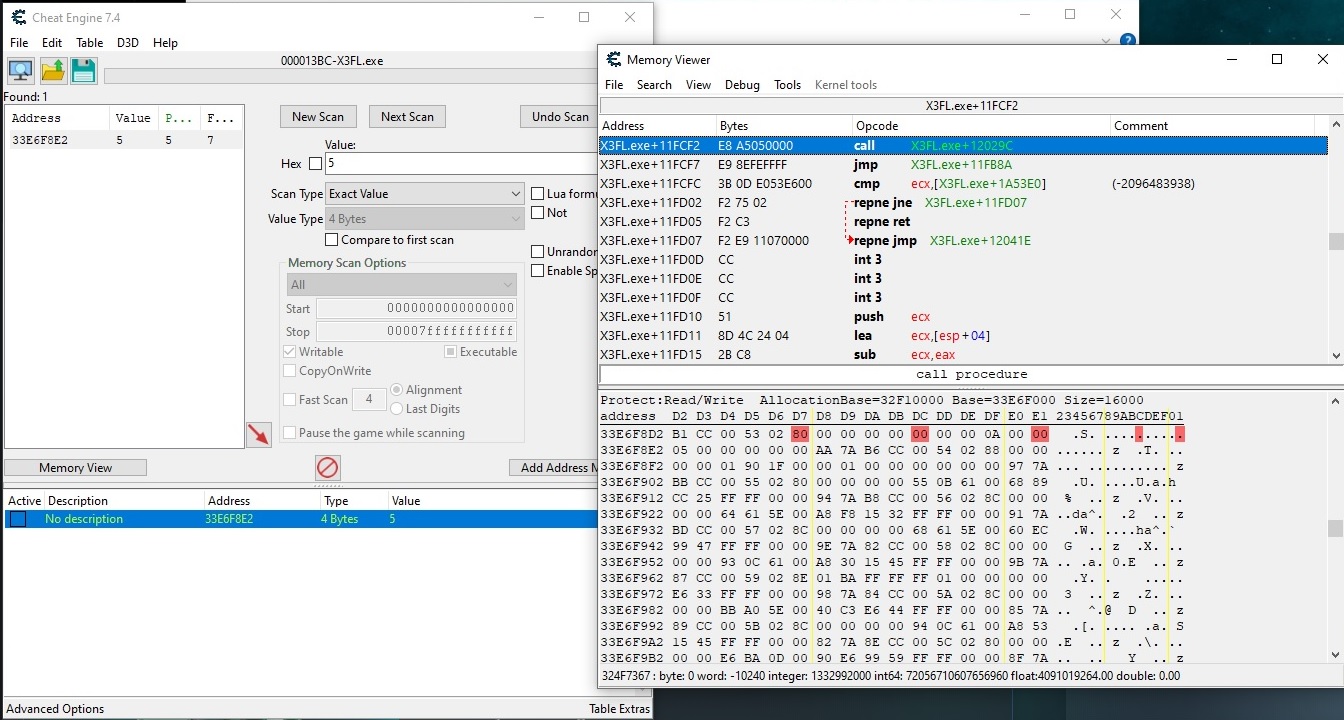Open the Scan Type dropdown

coord(424,194)
